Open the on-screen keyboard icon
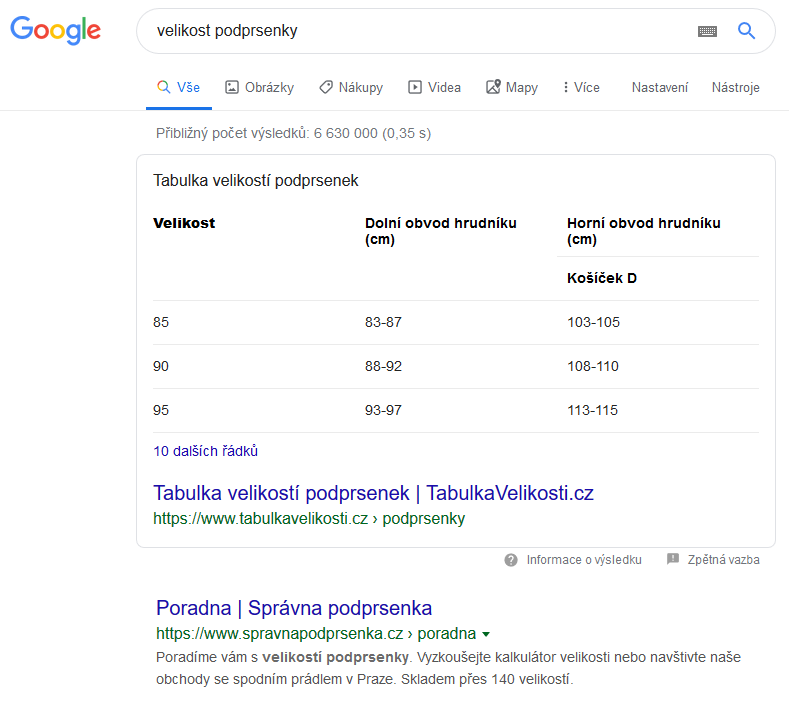Viewport: 789px width, 701px height. click(x=707, y=32)
